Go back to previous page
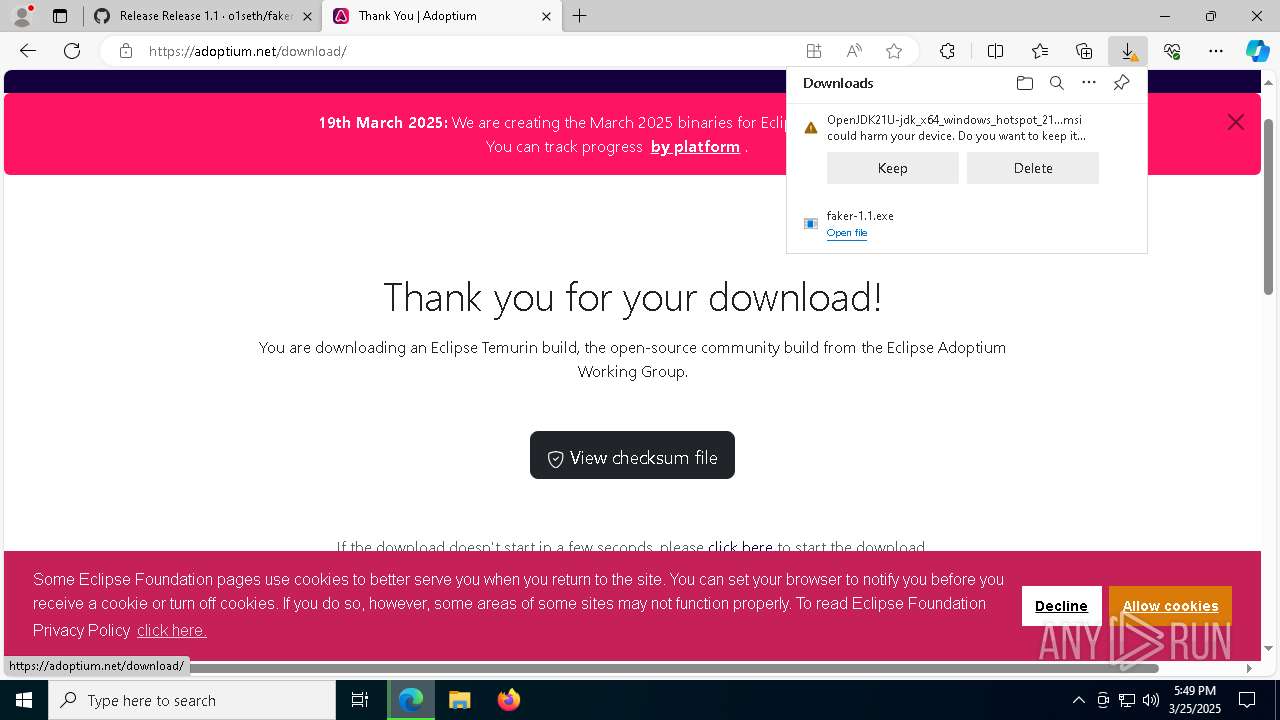This screenshot has height=720, width=1280. (x=28, y=51)
